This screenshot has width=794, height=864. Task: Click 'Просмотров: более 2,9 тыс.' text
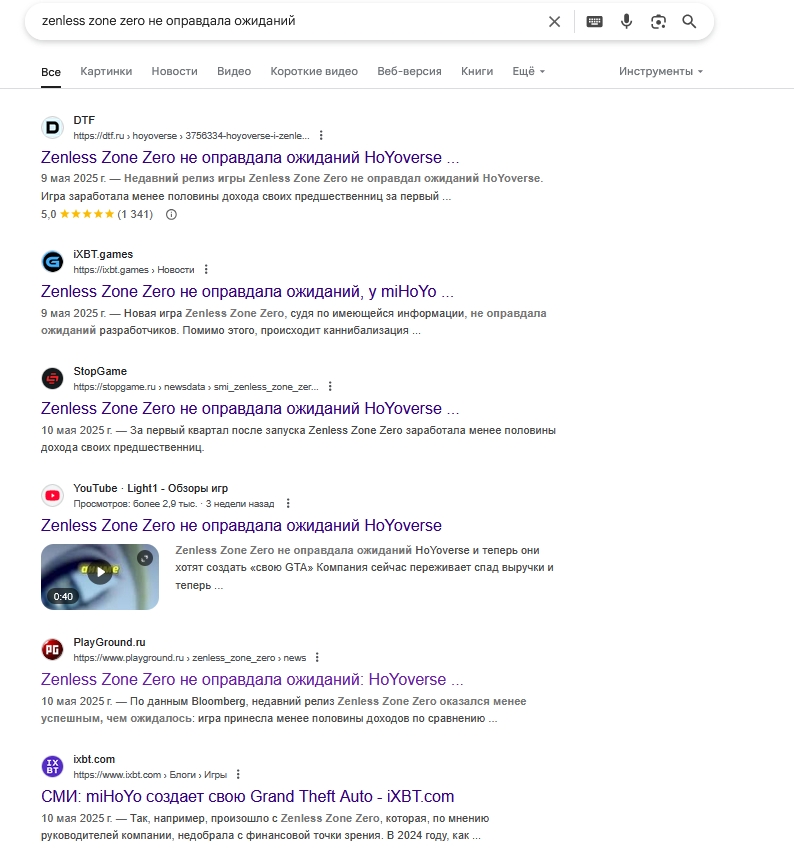(x=135, y=504)
